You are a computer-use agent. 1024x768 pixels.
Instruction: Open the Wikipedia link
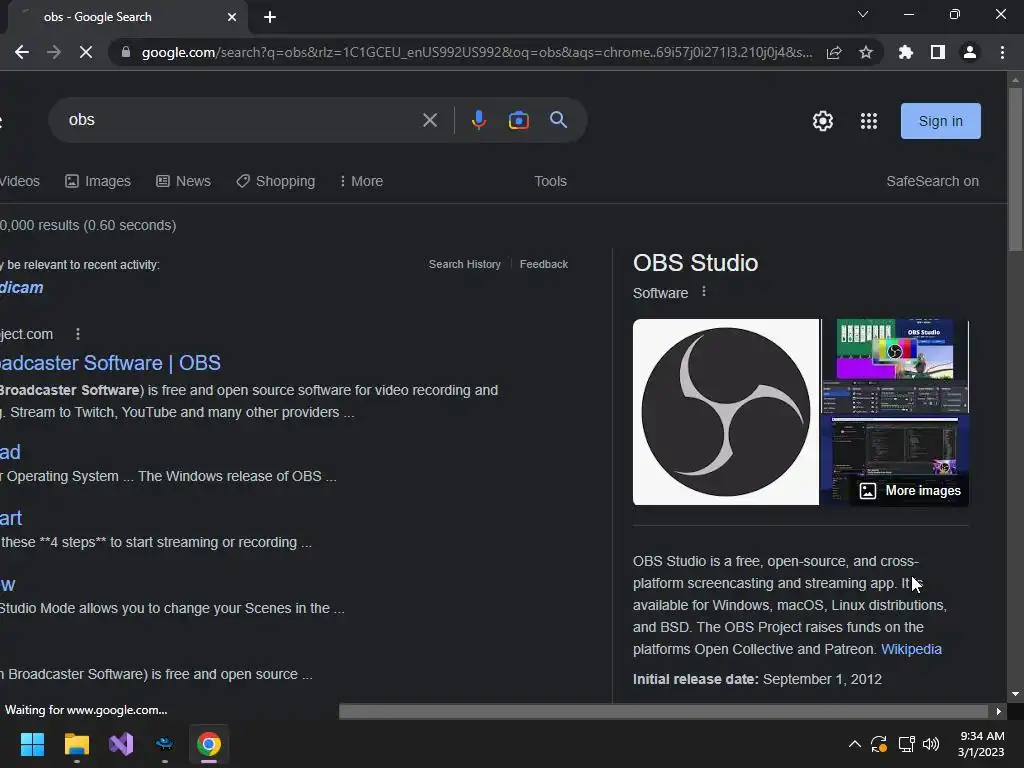[911, 649]
